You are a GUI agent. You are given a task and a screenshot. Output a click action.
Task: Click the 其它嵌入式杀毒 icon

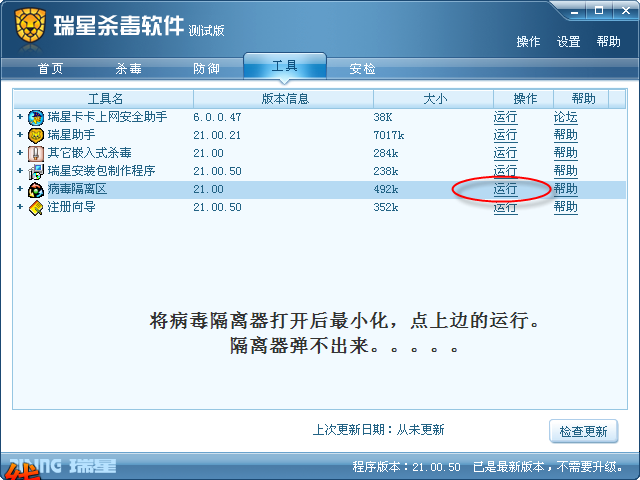(x=36, y=153)
